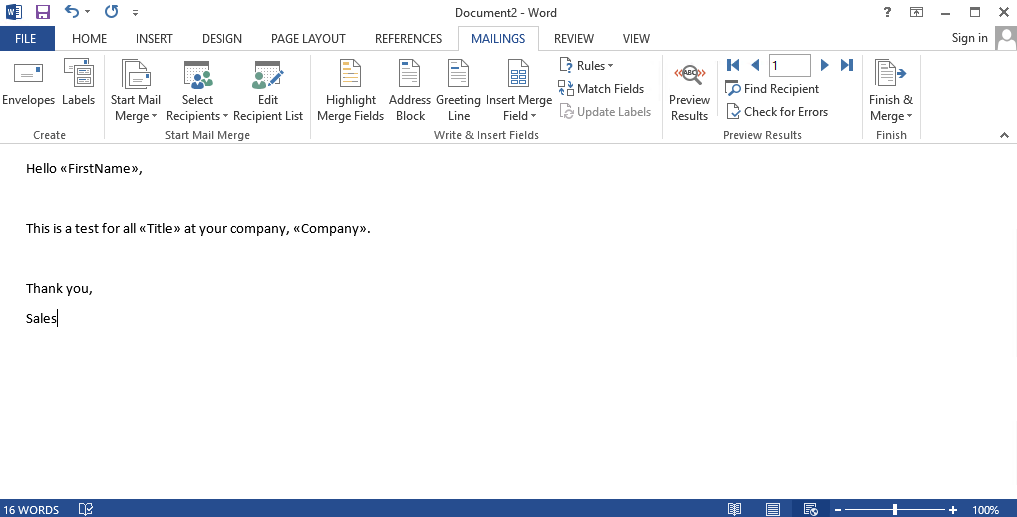Click the zoom slider handle

[x=895, y=510]
